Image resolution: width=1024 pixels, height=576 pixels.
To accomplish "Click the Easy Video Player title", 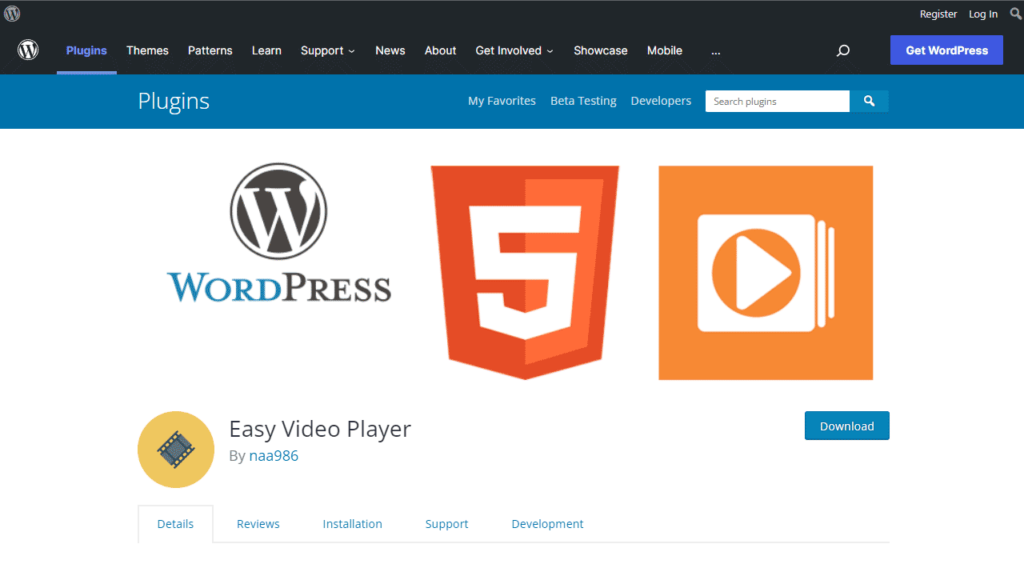I will [320, 428].
